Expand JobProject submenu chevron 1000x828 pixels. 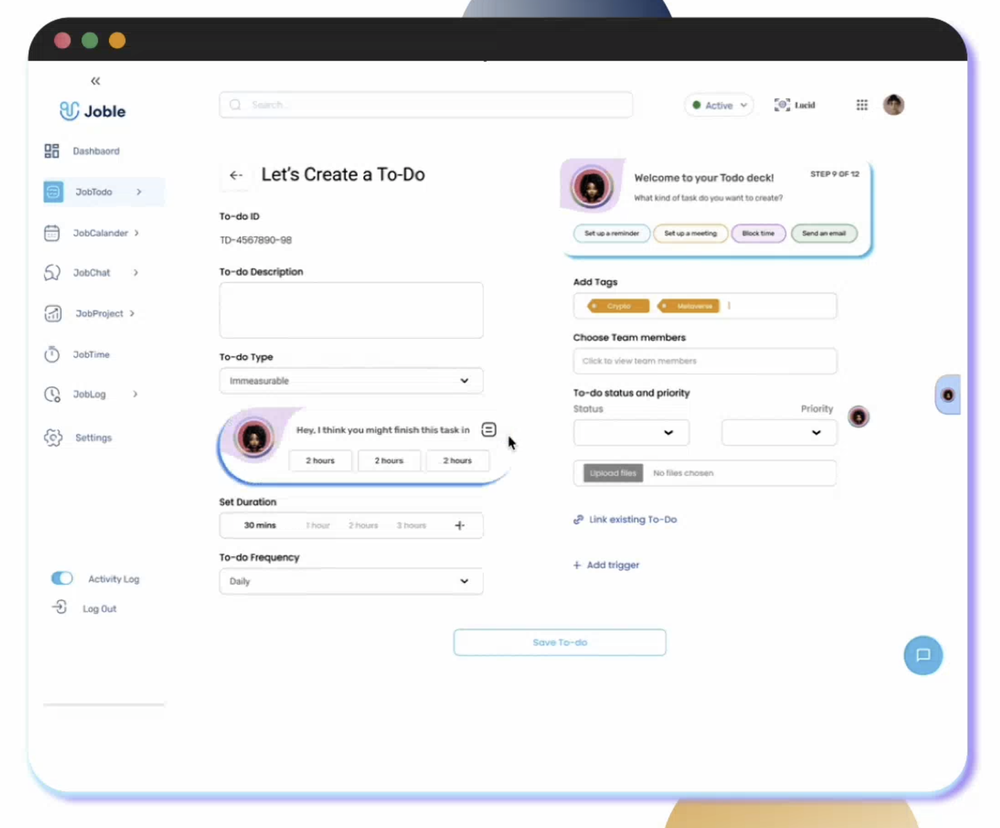click(x=132, y=313)
